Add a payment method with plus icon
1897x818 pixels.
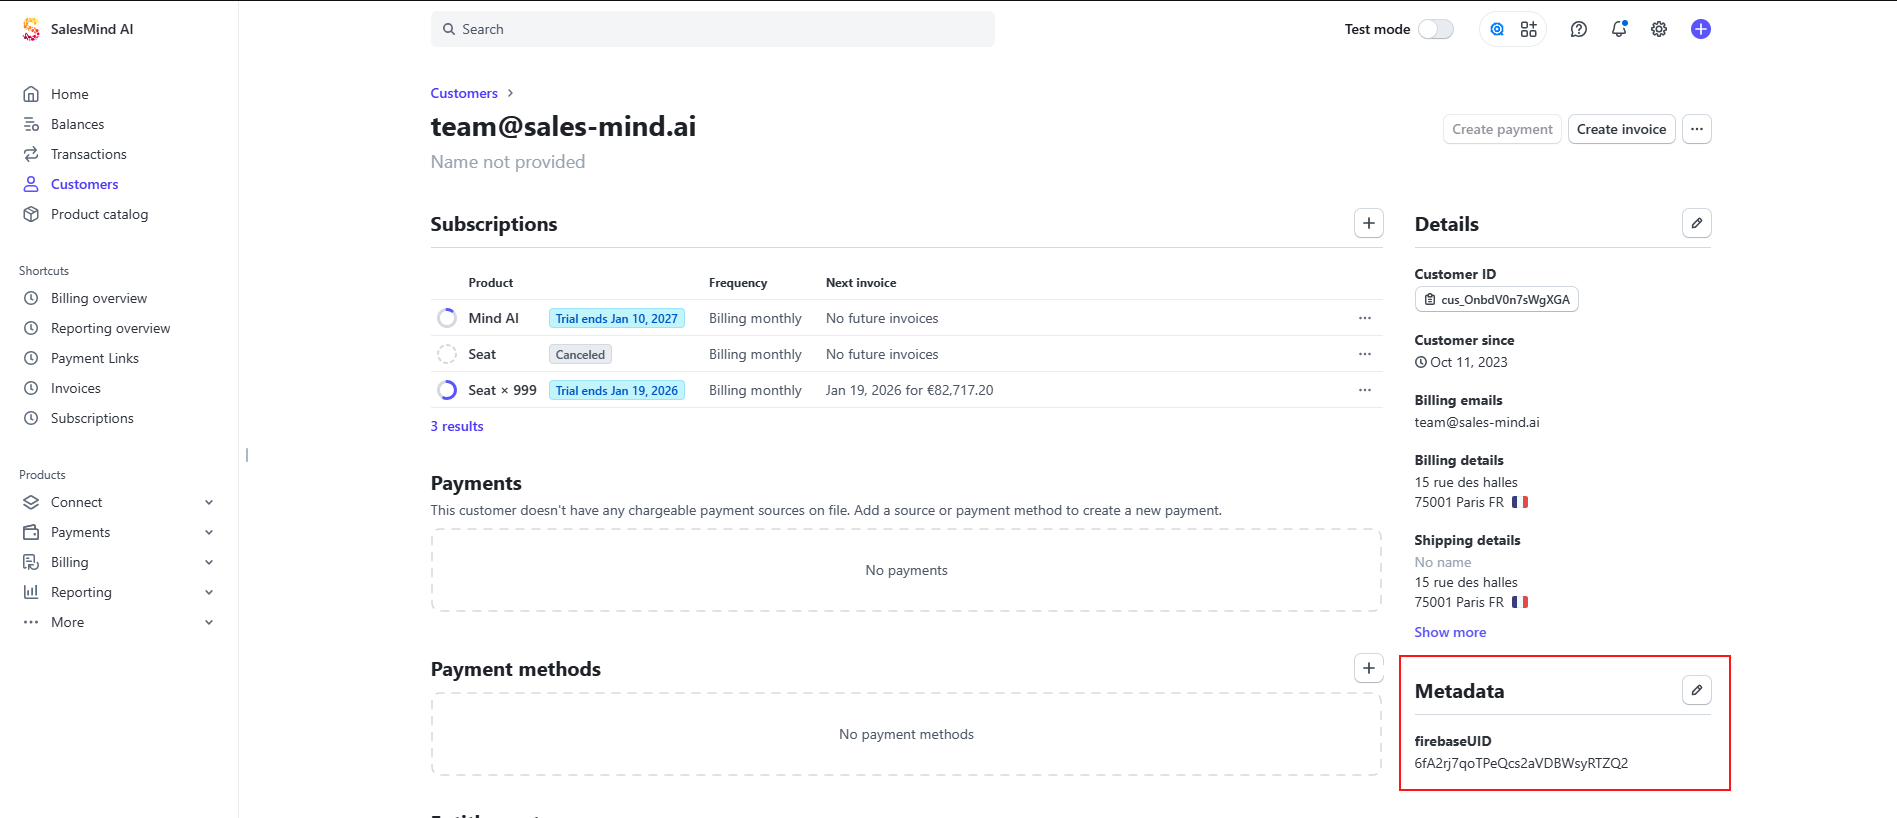1368,668
